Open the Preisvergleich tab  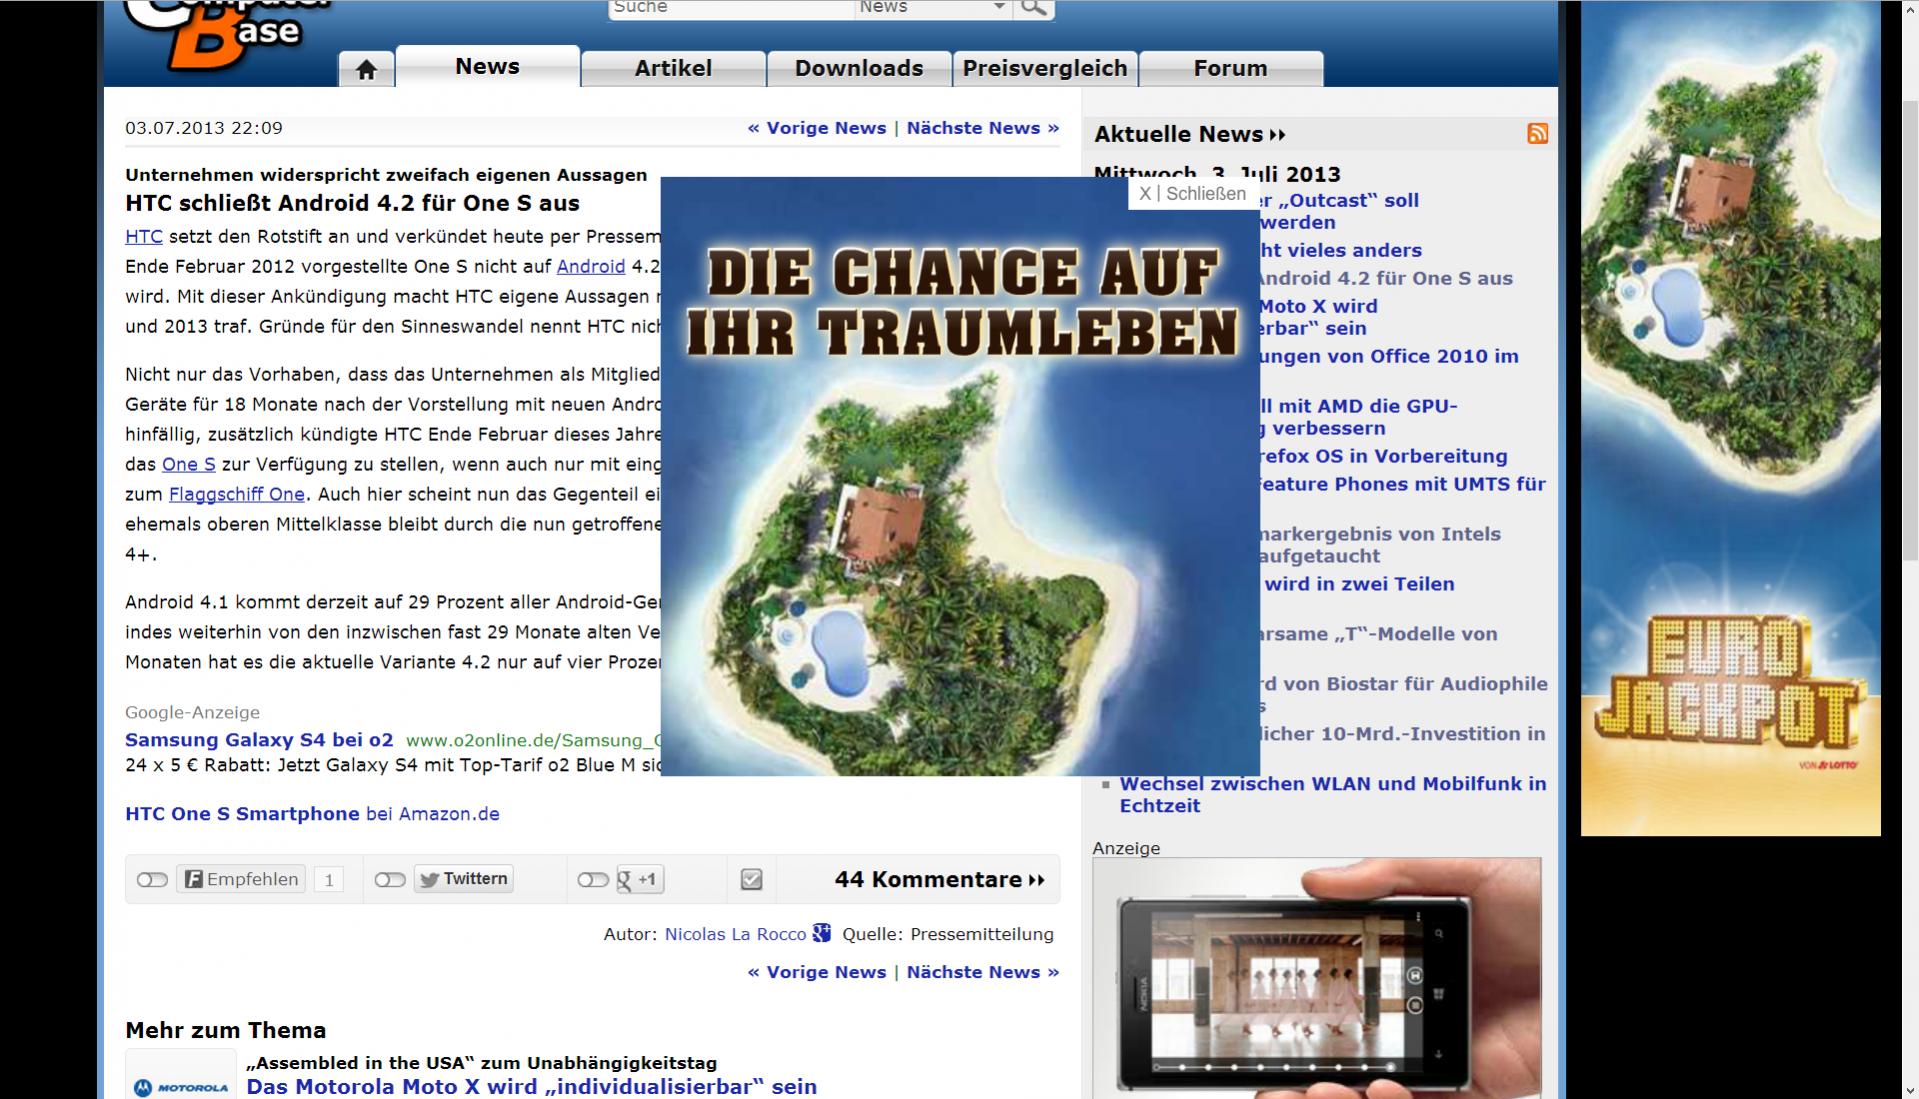pos(1045,68)
